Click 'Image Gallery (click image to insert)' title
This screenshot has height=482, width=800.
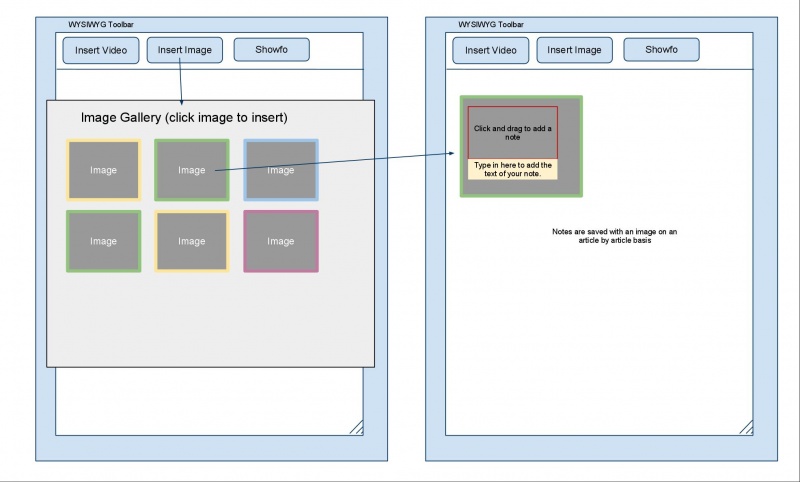click(x=184, y=117)
